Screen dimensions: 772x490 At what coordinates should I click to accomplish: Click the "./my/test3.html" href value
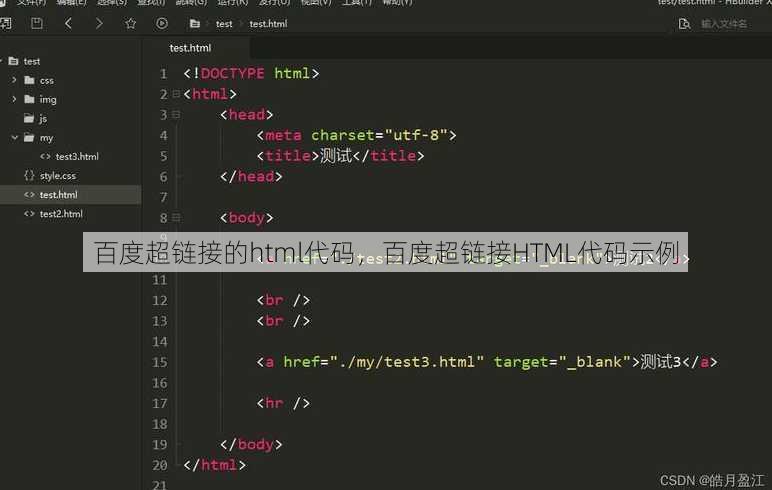[407, 362]
